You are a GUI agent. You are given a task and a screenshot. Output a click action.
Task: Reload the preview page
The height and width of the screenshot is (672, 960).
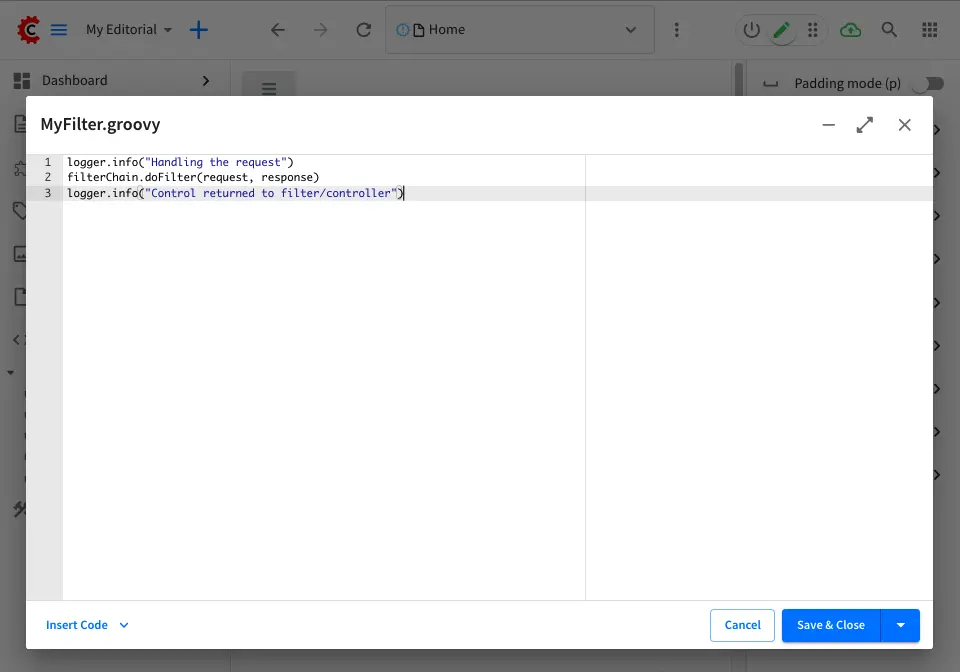coord(364,29)
